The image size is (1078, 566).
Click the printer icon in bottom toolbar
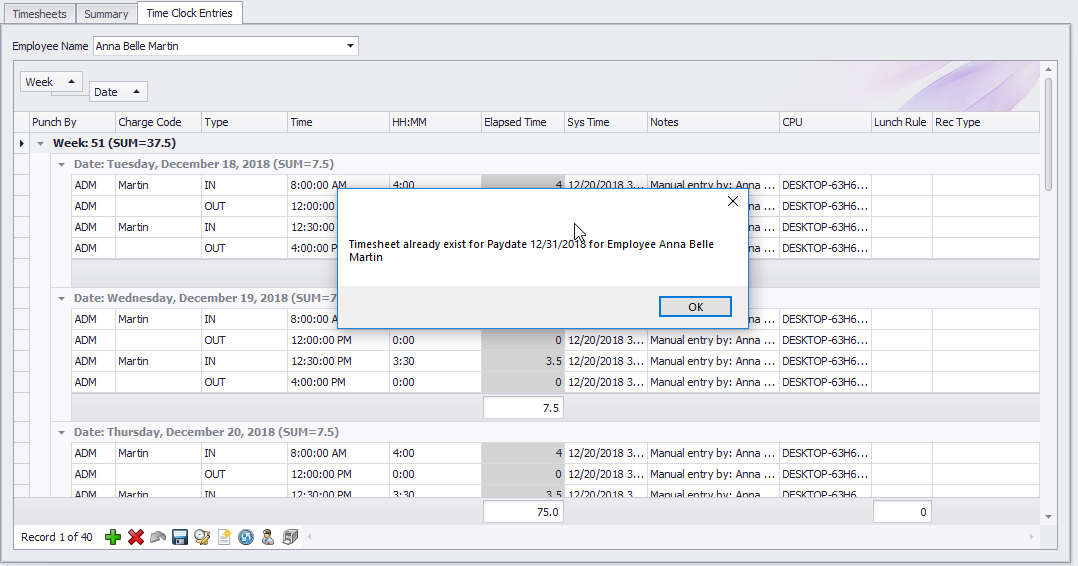(290, 538)
